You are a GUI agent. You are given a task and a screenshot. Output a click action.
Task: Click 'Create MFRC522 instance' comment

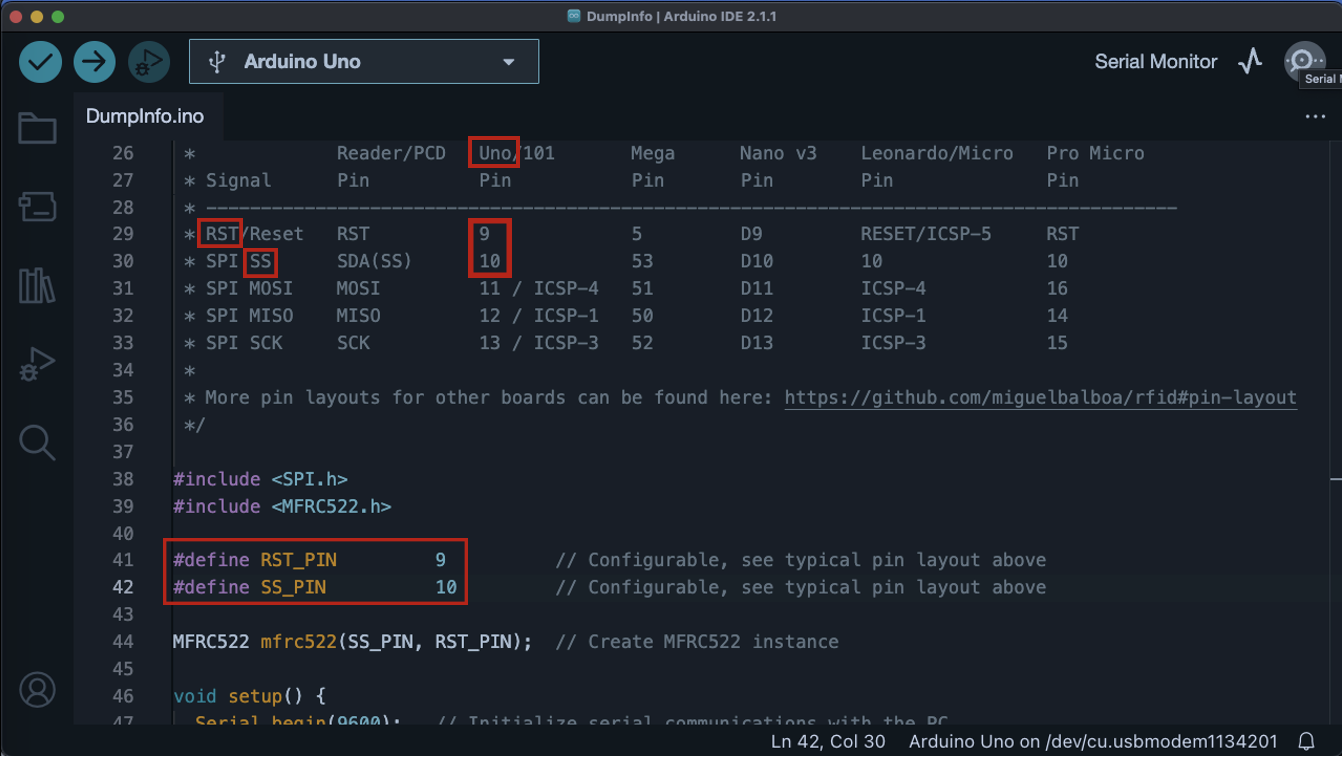tap(697, 642)
